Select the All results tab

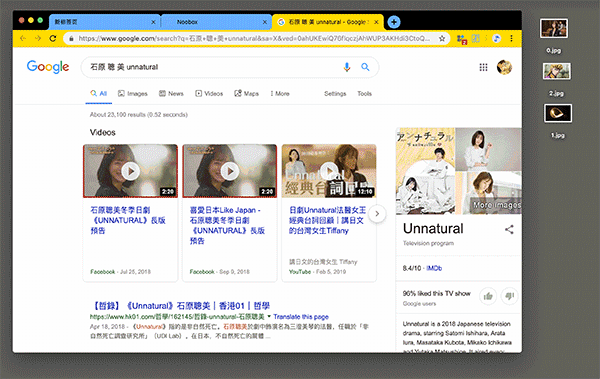pyautogui.click(x=99, y=93)
